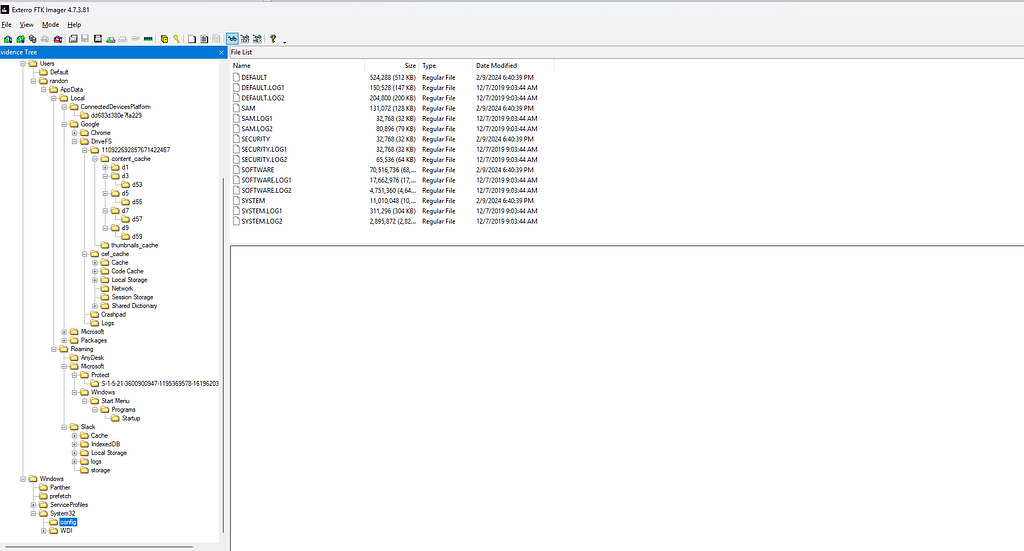
Task: Click the greyed-out Verify Drive/Image icon
Action: tap(135, 39)
